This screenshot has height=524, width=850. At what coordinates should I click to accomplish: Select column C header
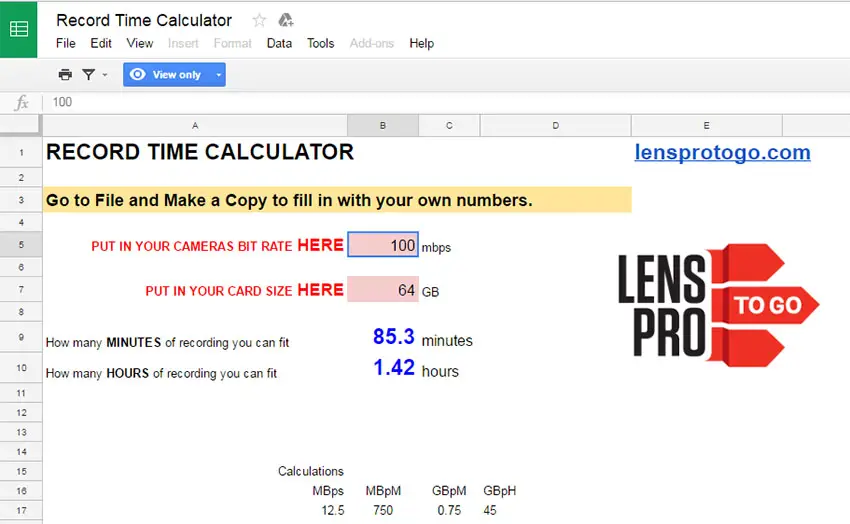[449, 126]
